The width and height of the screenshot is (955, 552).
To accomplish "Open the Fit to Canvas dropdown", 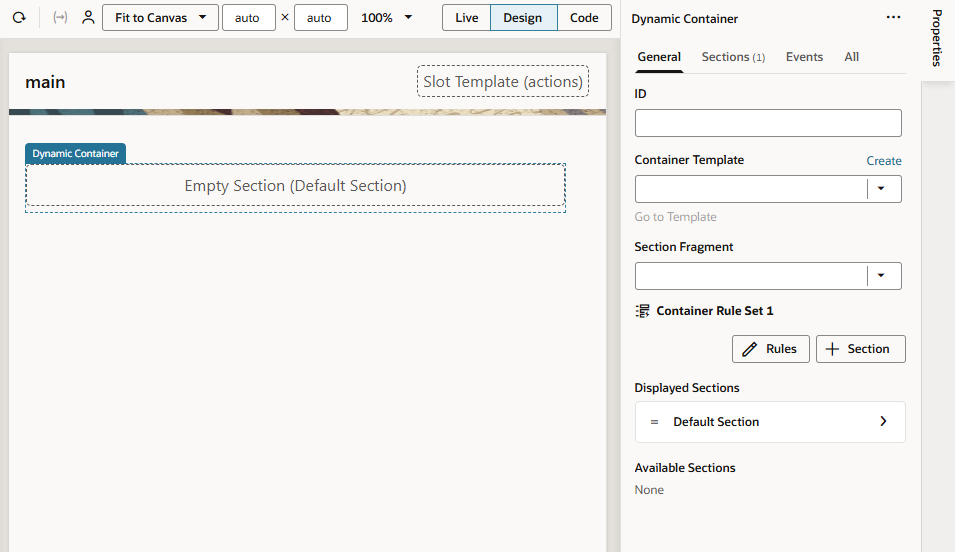I will [160, 18].
